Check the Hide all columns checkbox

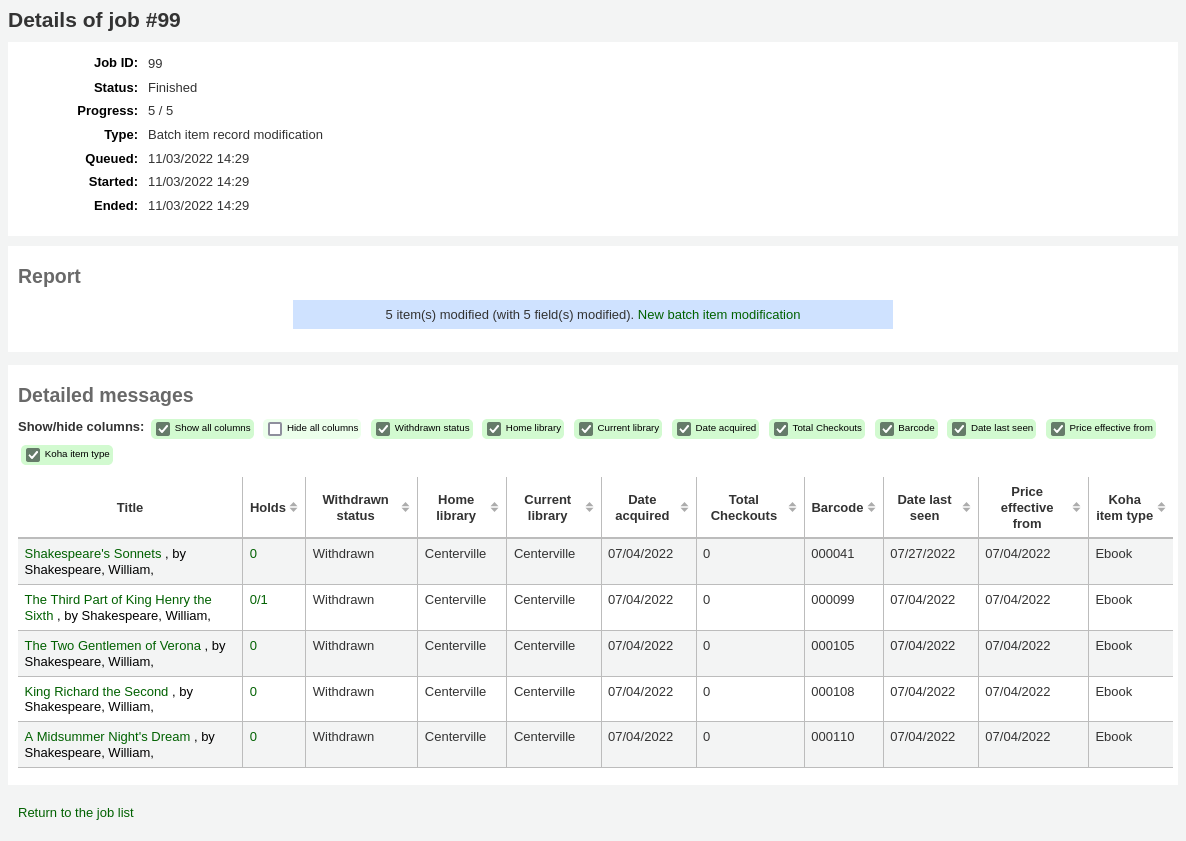[275, 429]
